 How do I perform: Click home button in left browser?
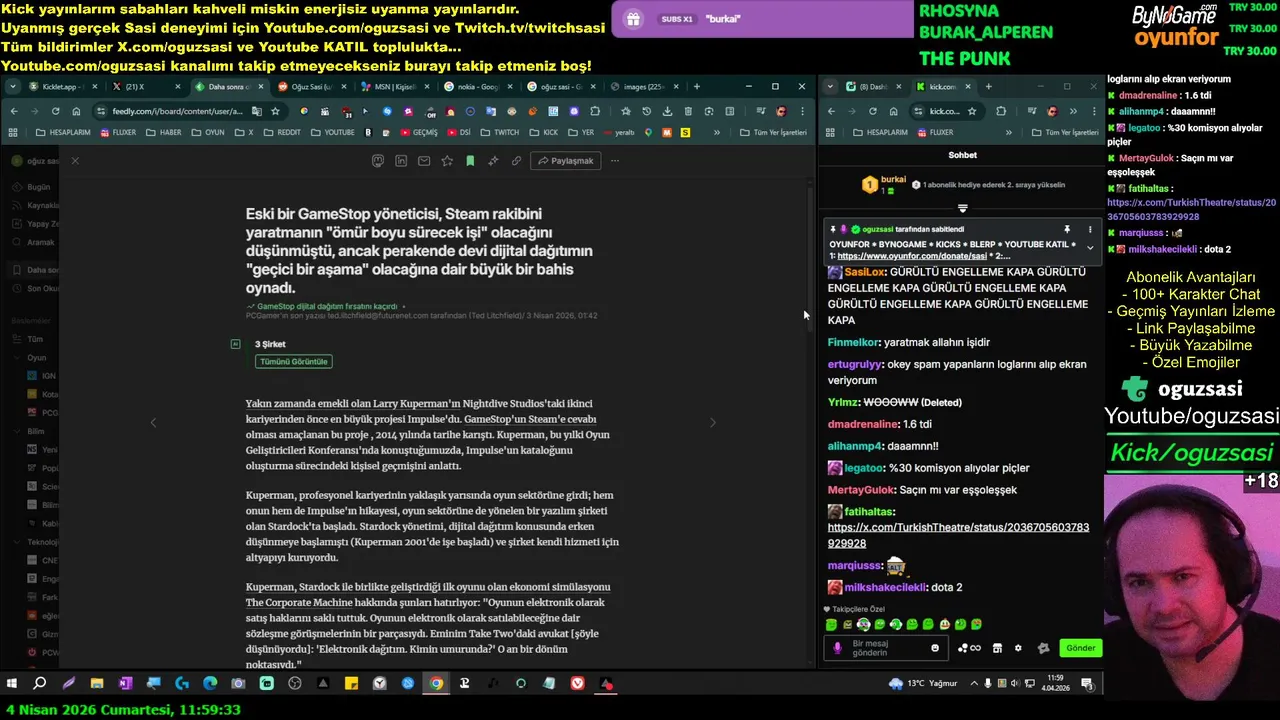(x=76, y=111)
